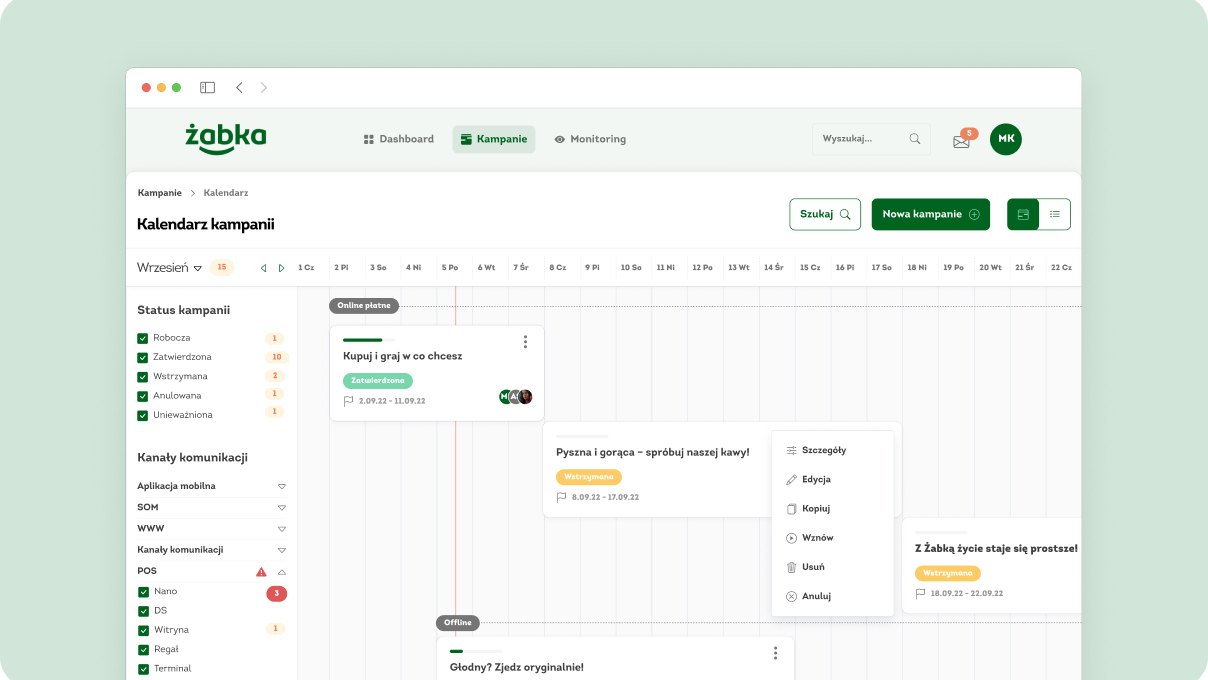Go forward with the browser arrow
1208x680 pixels.
pos(264,87)
